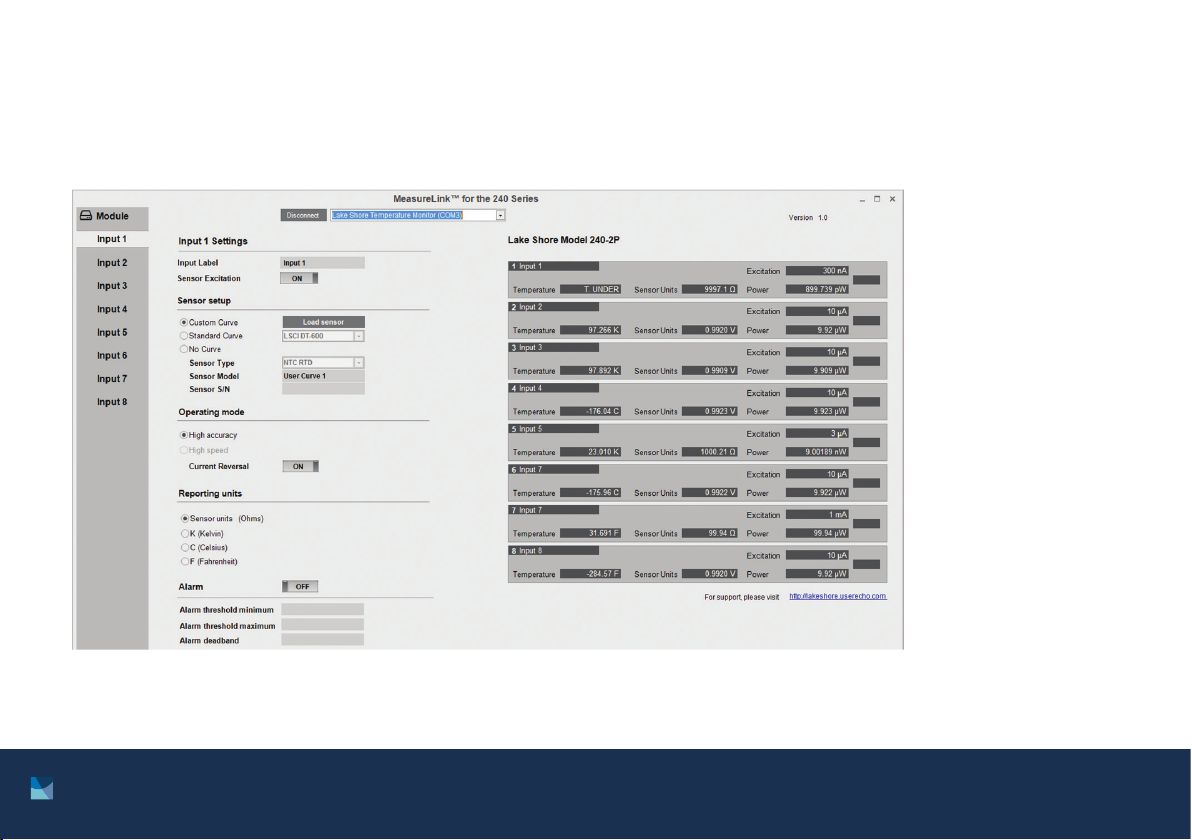Screen dimensions: 1192x840
Task: Click the '9.922 µW' power value
Action: (x=817, y=493)
